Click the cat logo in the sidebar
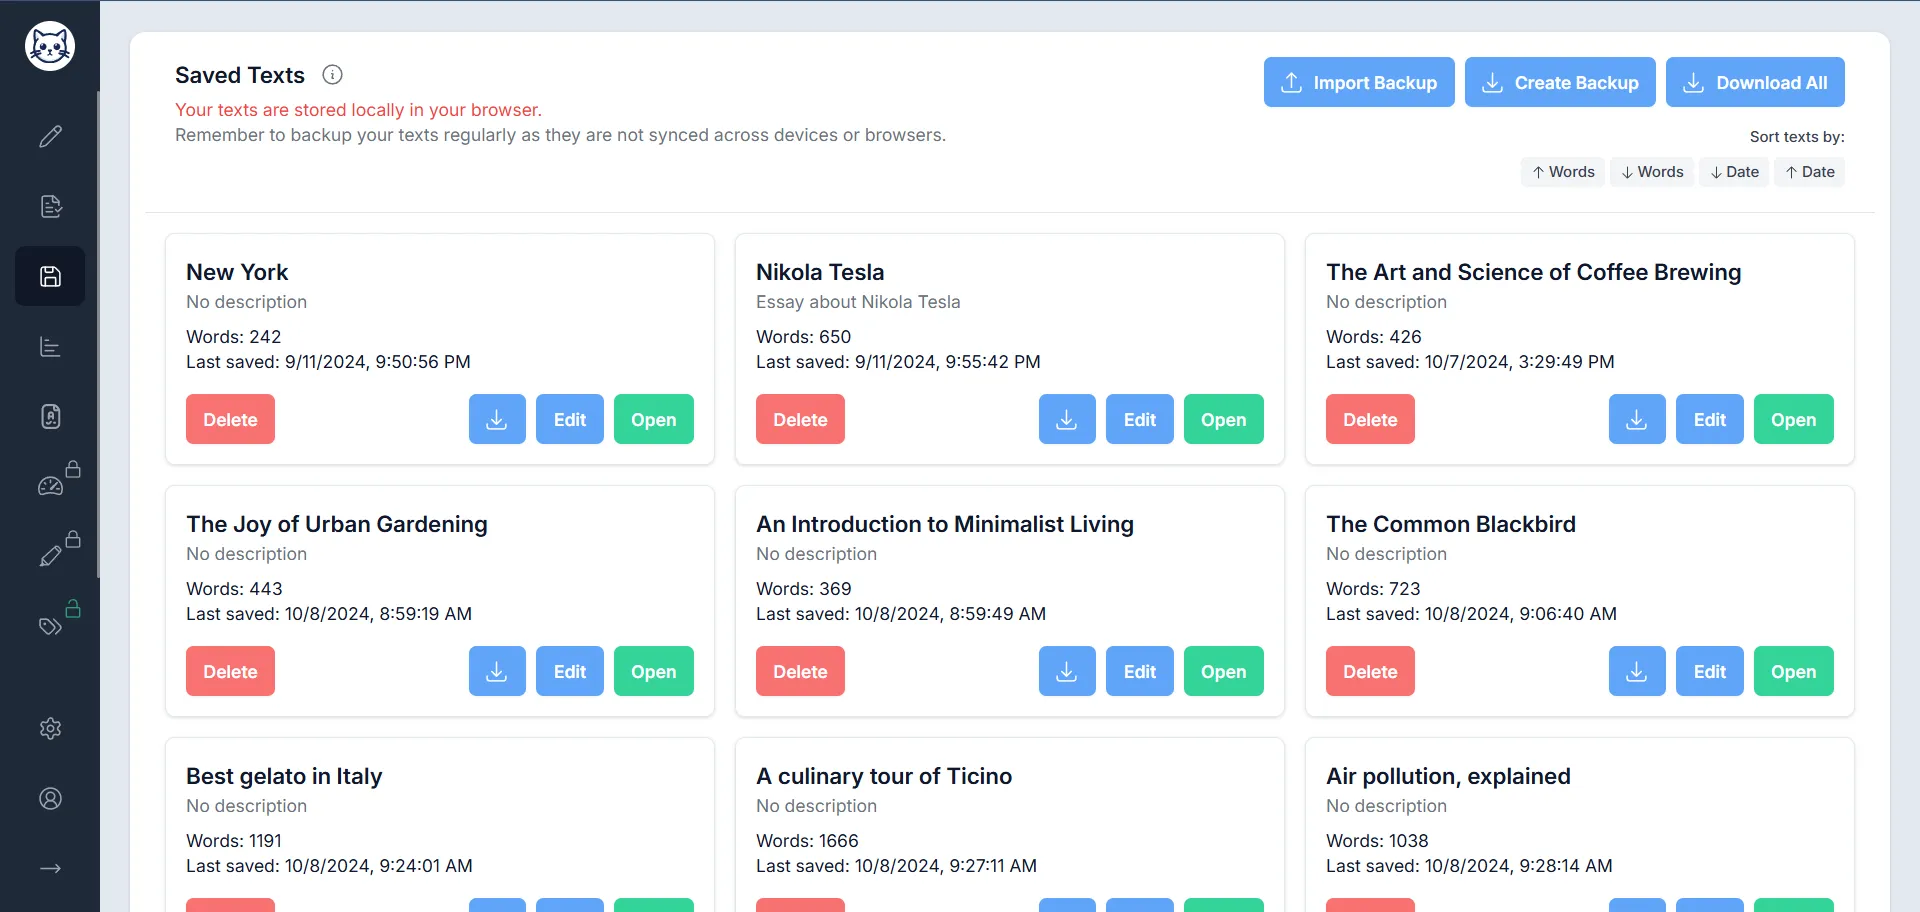Screen dimensions: 1920x912 point(50,46)
